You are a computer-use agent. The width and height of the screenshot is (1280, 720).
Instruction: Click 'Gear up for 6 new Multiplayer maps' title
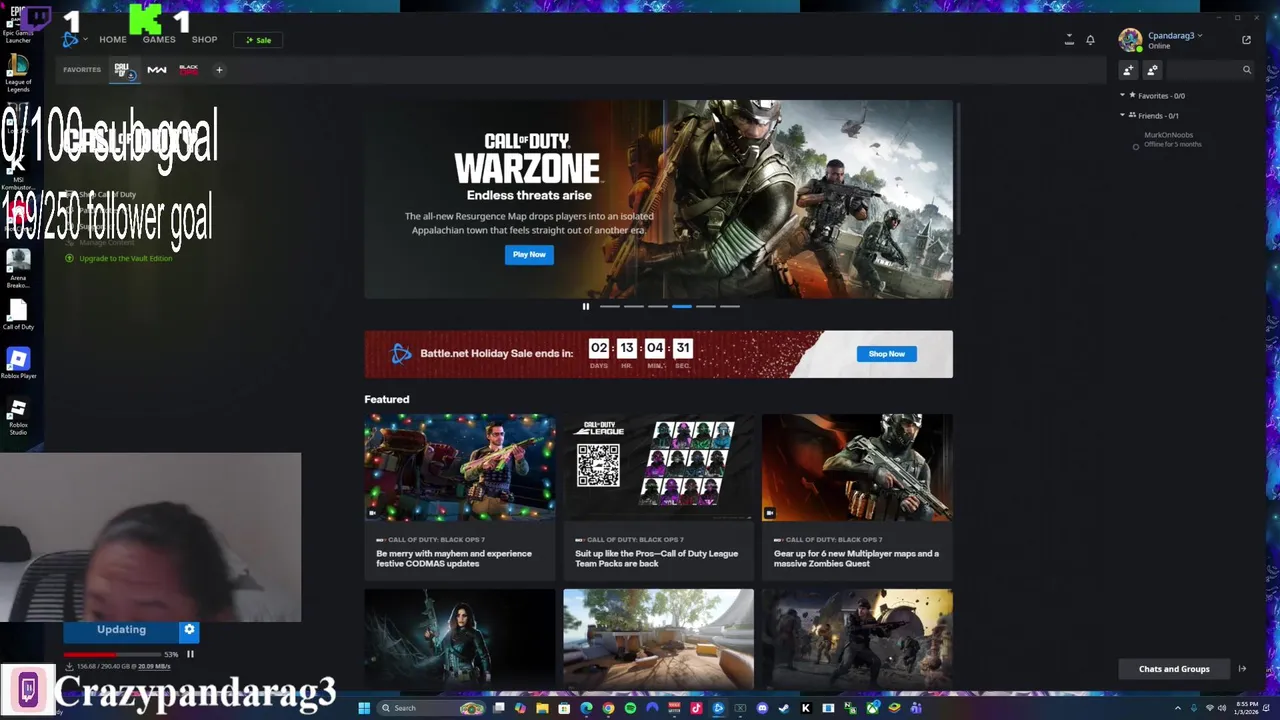[x=856, y=558]
